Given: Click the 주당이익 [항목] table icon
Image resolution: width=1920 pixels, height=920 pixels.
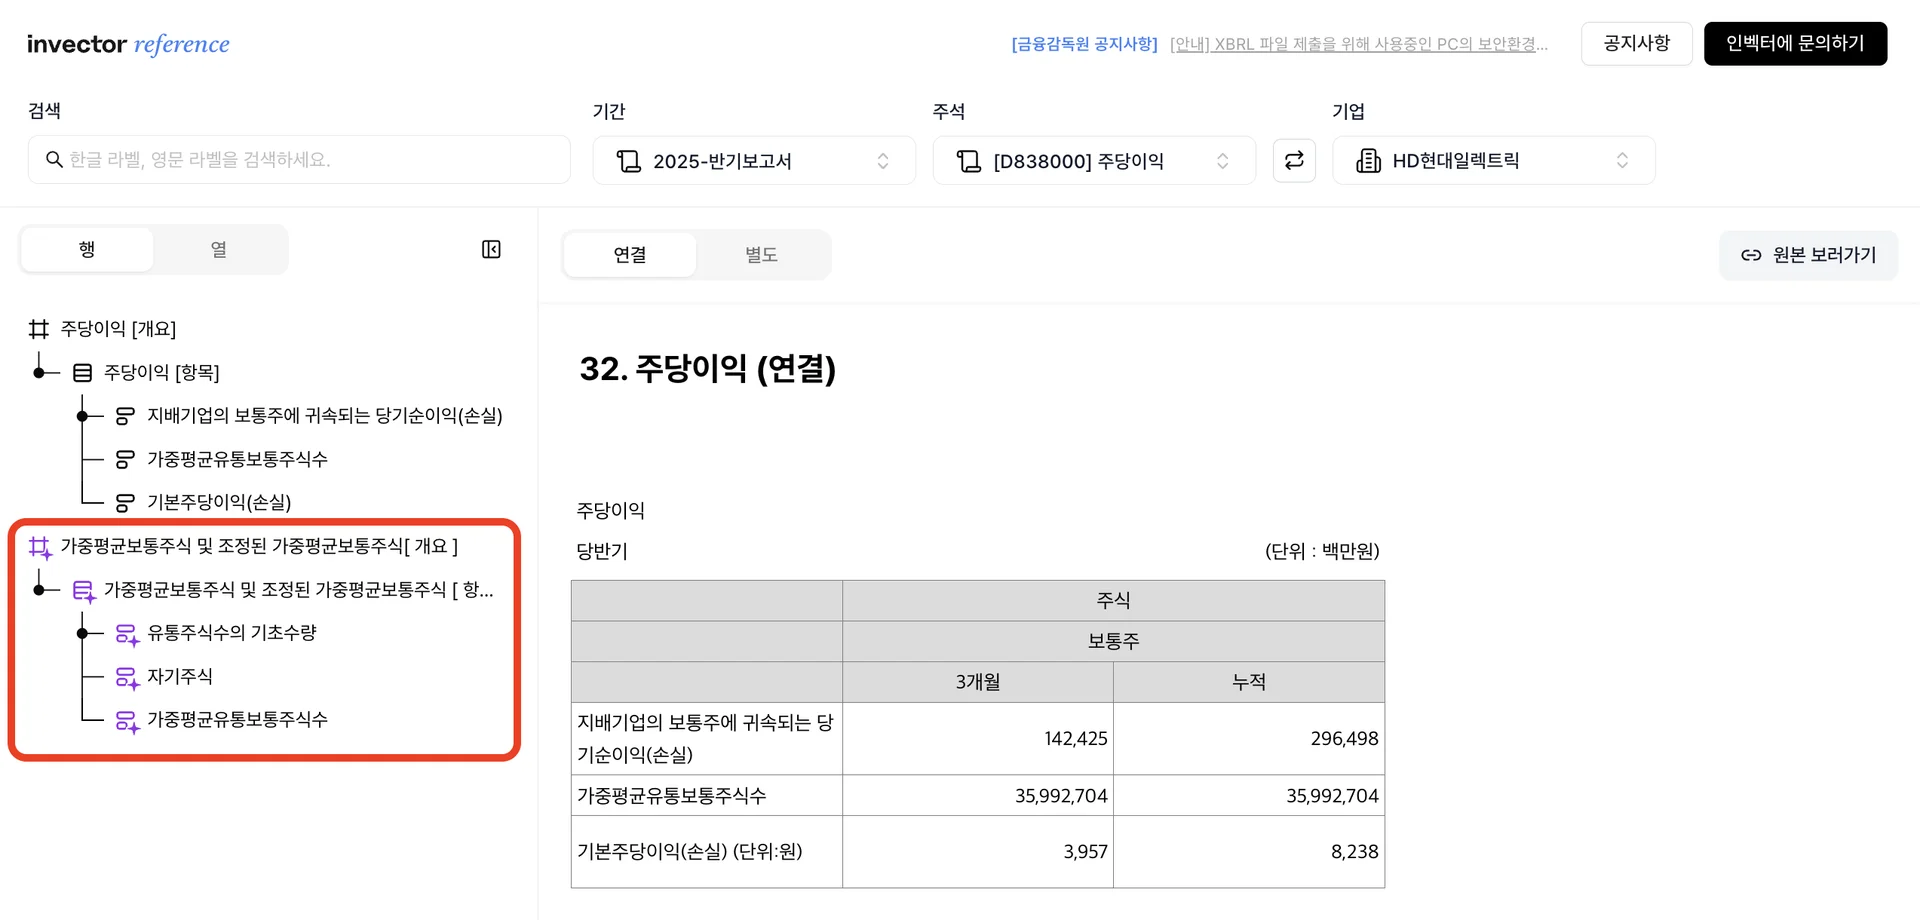Looking at the screenshot, I should click(83, 373).
